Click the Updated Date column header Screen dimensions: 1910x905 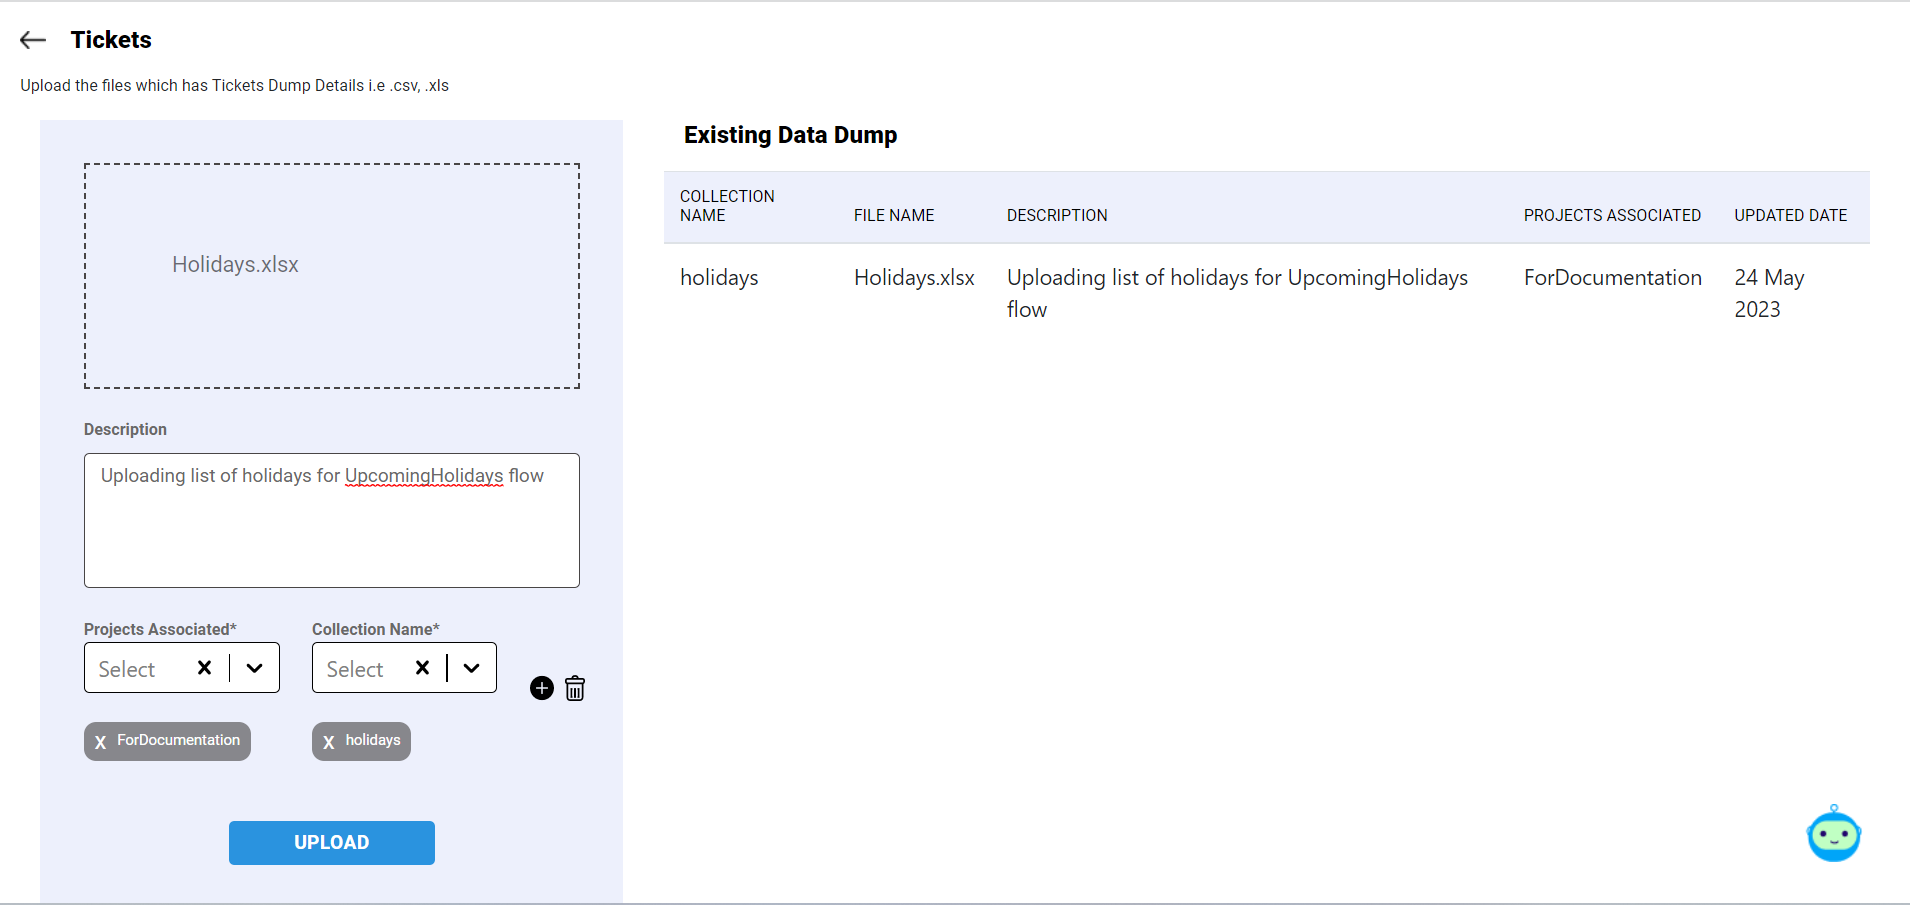point(1790,215)
